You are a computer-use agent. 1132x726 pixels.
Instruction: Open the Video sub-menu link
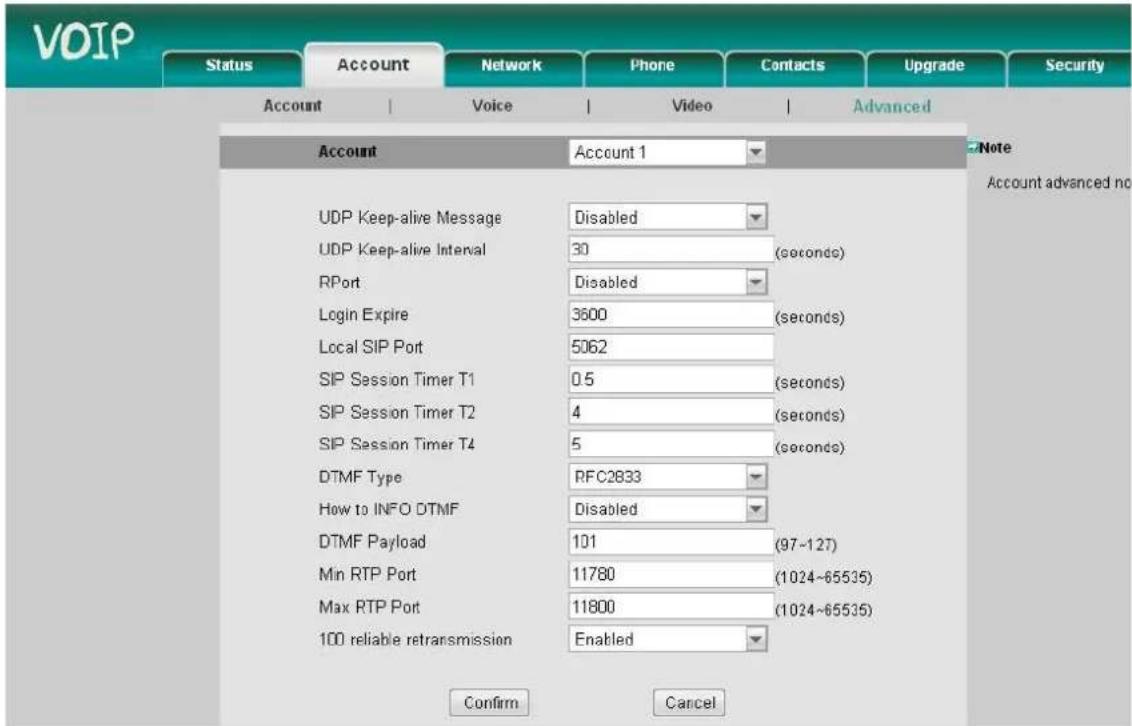692,106
